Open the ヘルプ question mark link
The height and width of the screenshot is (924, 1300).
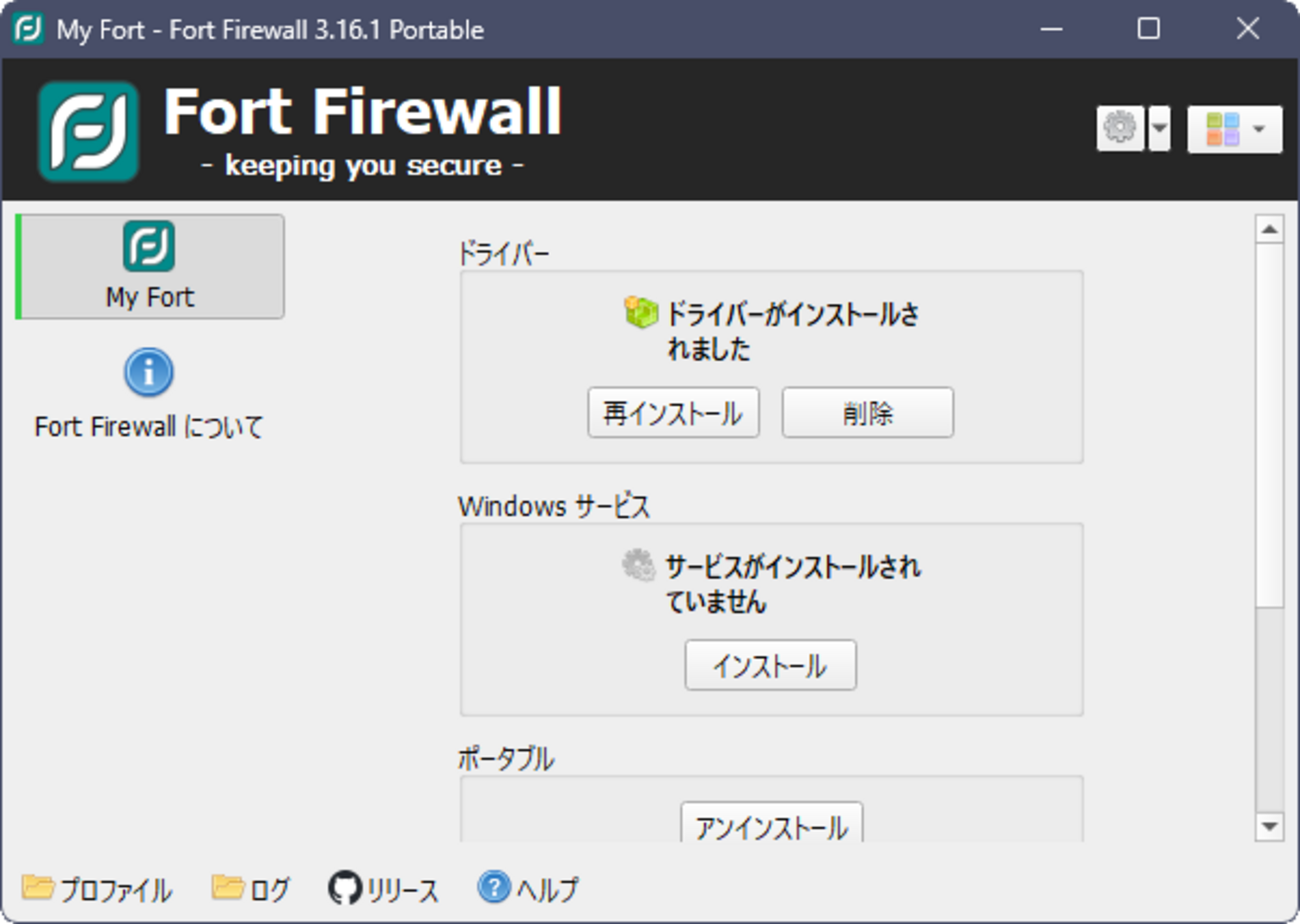528,888
